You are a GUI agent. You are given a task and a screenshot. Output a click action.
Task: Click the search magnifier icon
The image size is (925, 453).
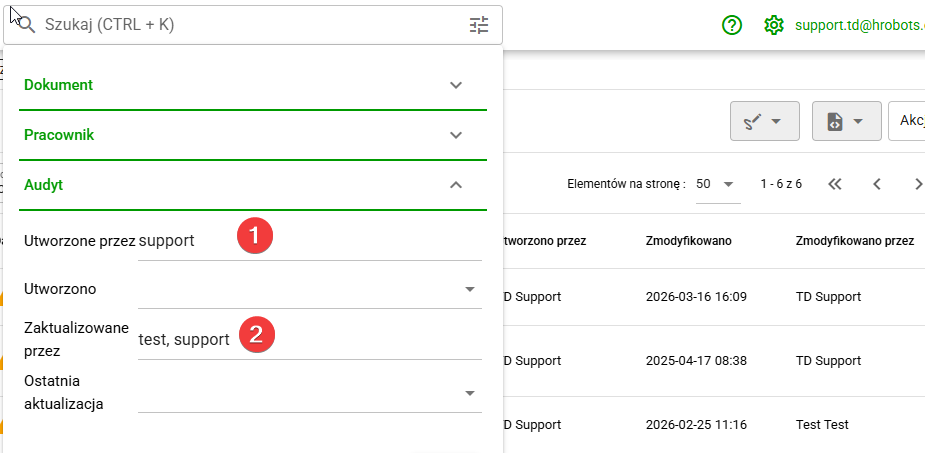pyautogui.click(x=26, y=25)
